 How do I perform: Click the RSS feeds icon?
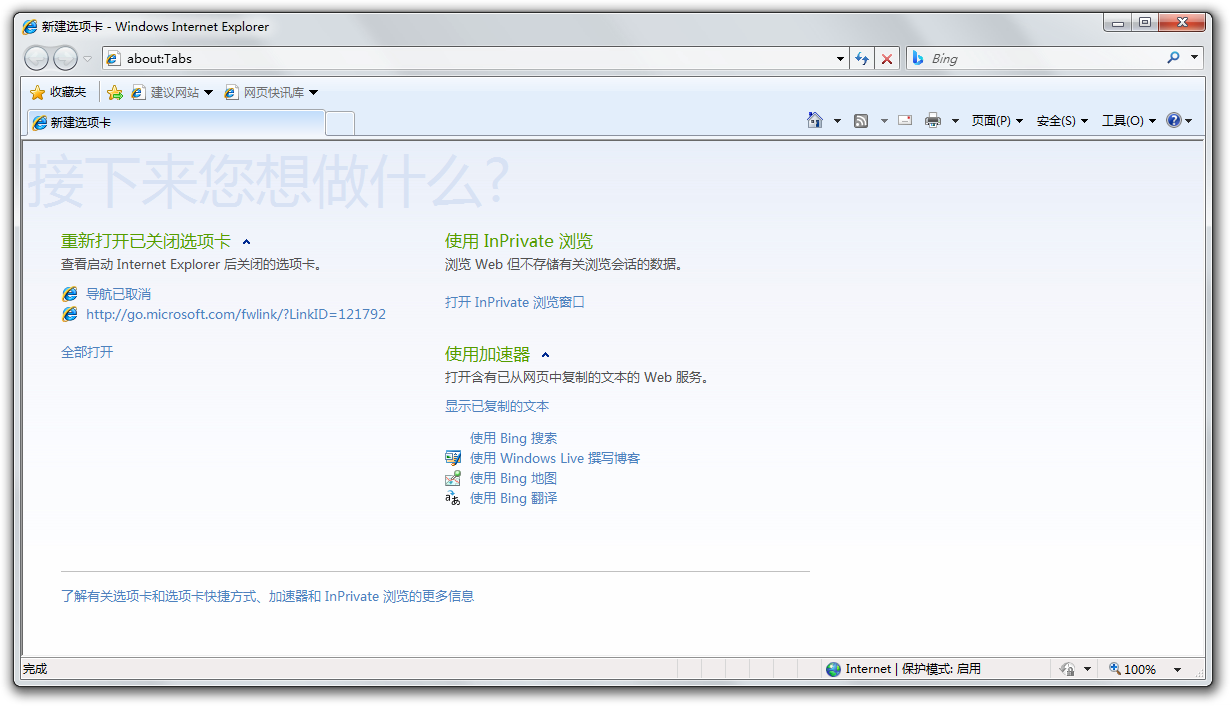click(x=861, y=121)
